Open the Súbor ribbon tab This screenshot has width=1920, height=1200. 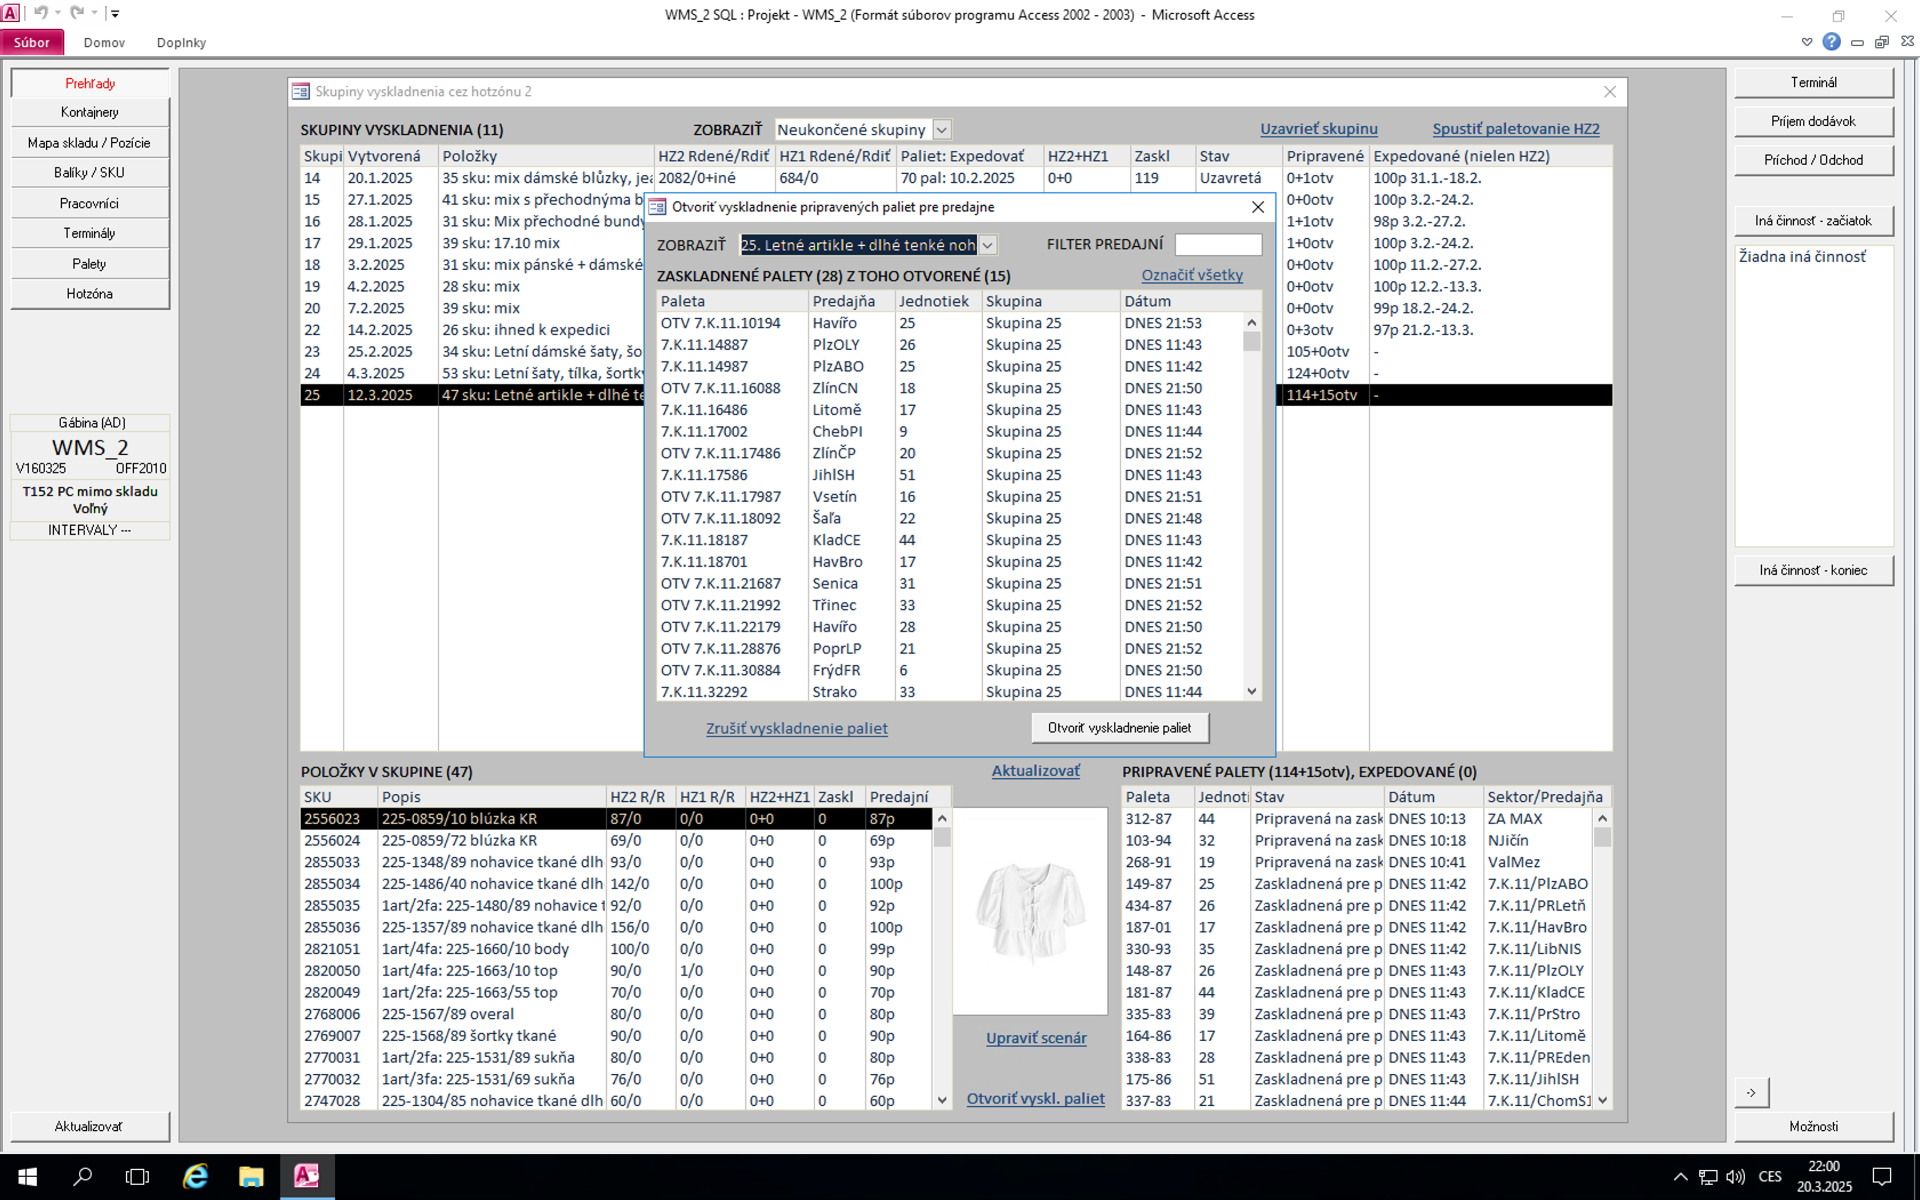(32, 42)
